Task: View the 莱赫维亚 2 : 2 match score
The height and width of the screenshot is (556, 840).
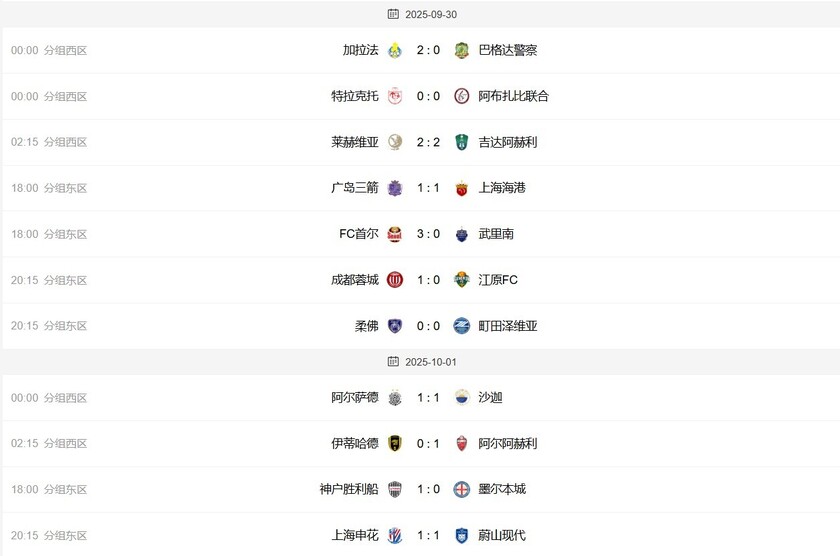Action: pyautogui.click(x=428, y=142)
